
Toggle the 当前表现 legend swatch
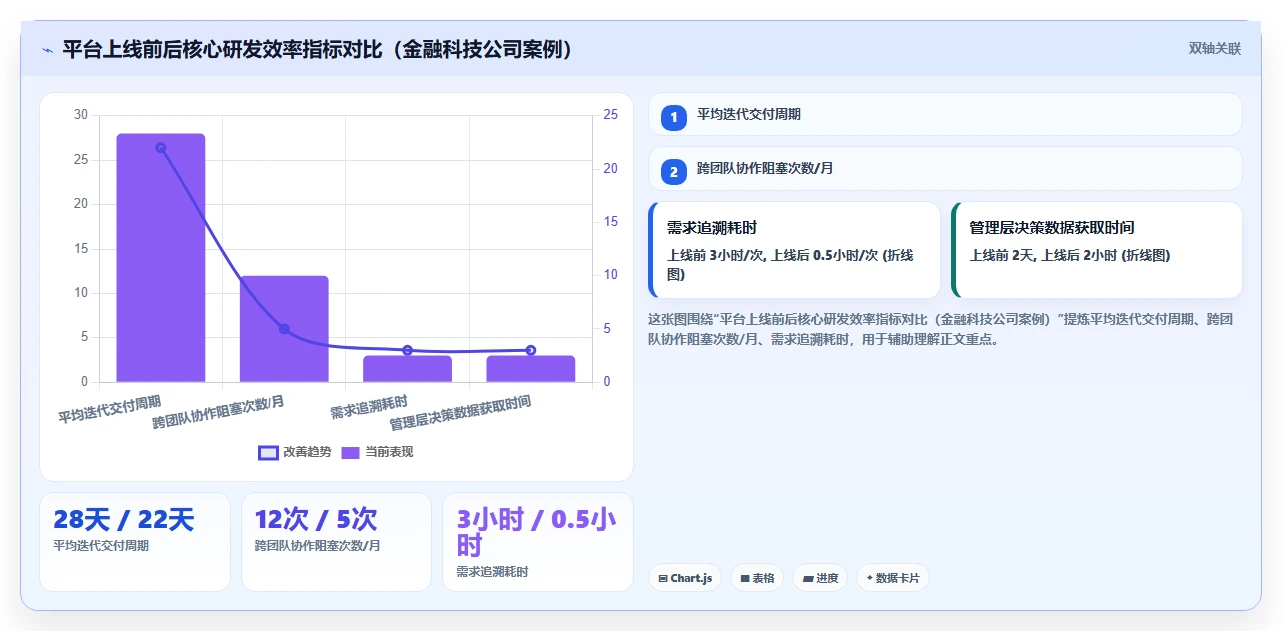pyautogui.click(x=351, y=452)
